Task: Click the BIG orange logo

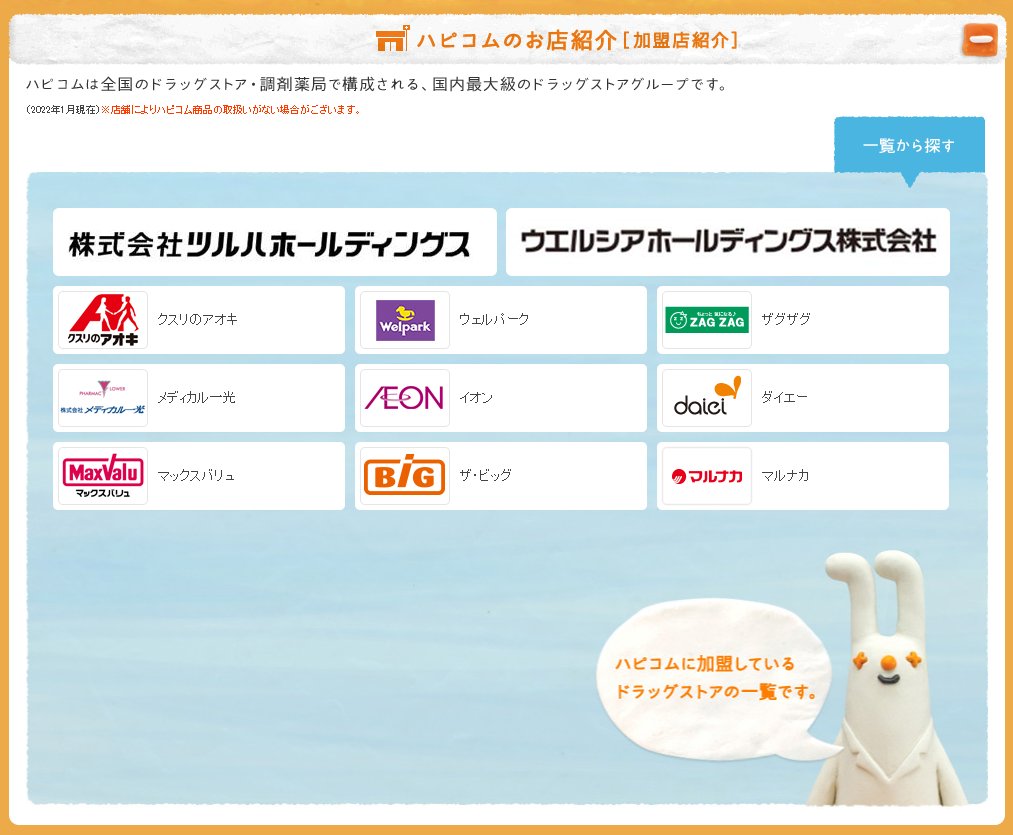Action: tap(405, 476)
